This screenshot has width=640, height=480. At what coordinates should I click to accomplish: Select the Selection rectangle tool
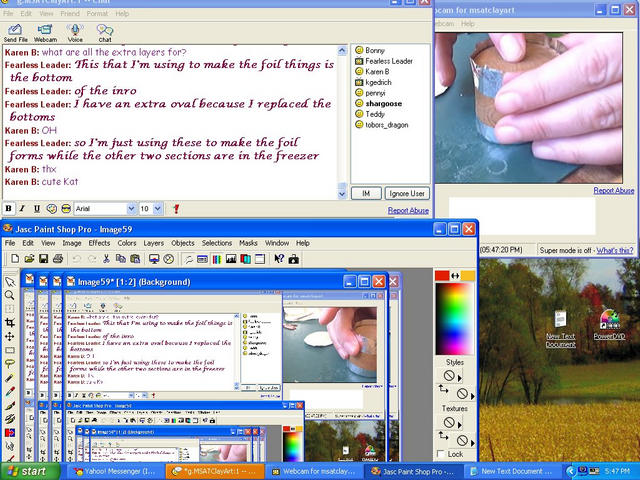(10, 351)
